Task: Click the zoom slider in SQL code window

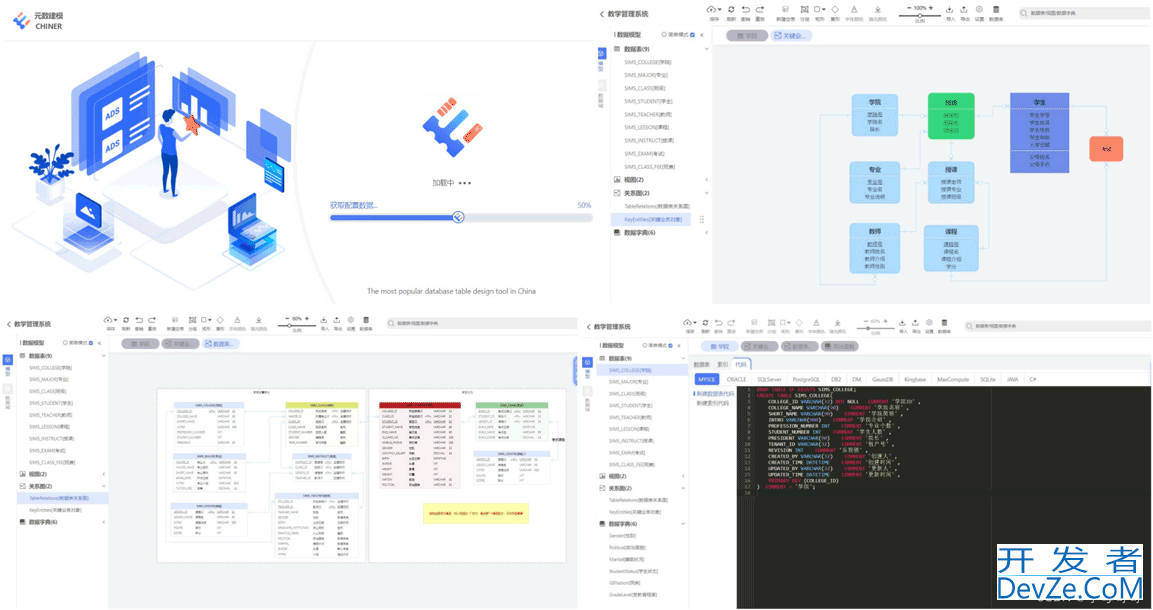Action: pos(874,328)
